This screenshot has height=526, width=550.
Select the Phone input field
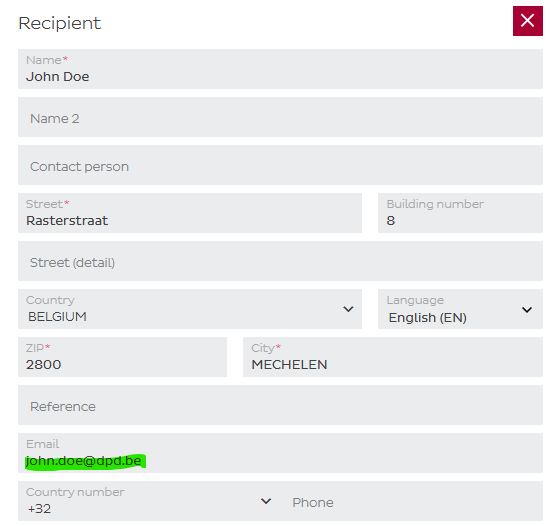(x=414, y=502)
